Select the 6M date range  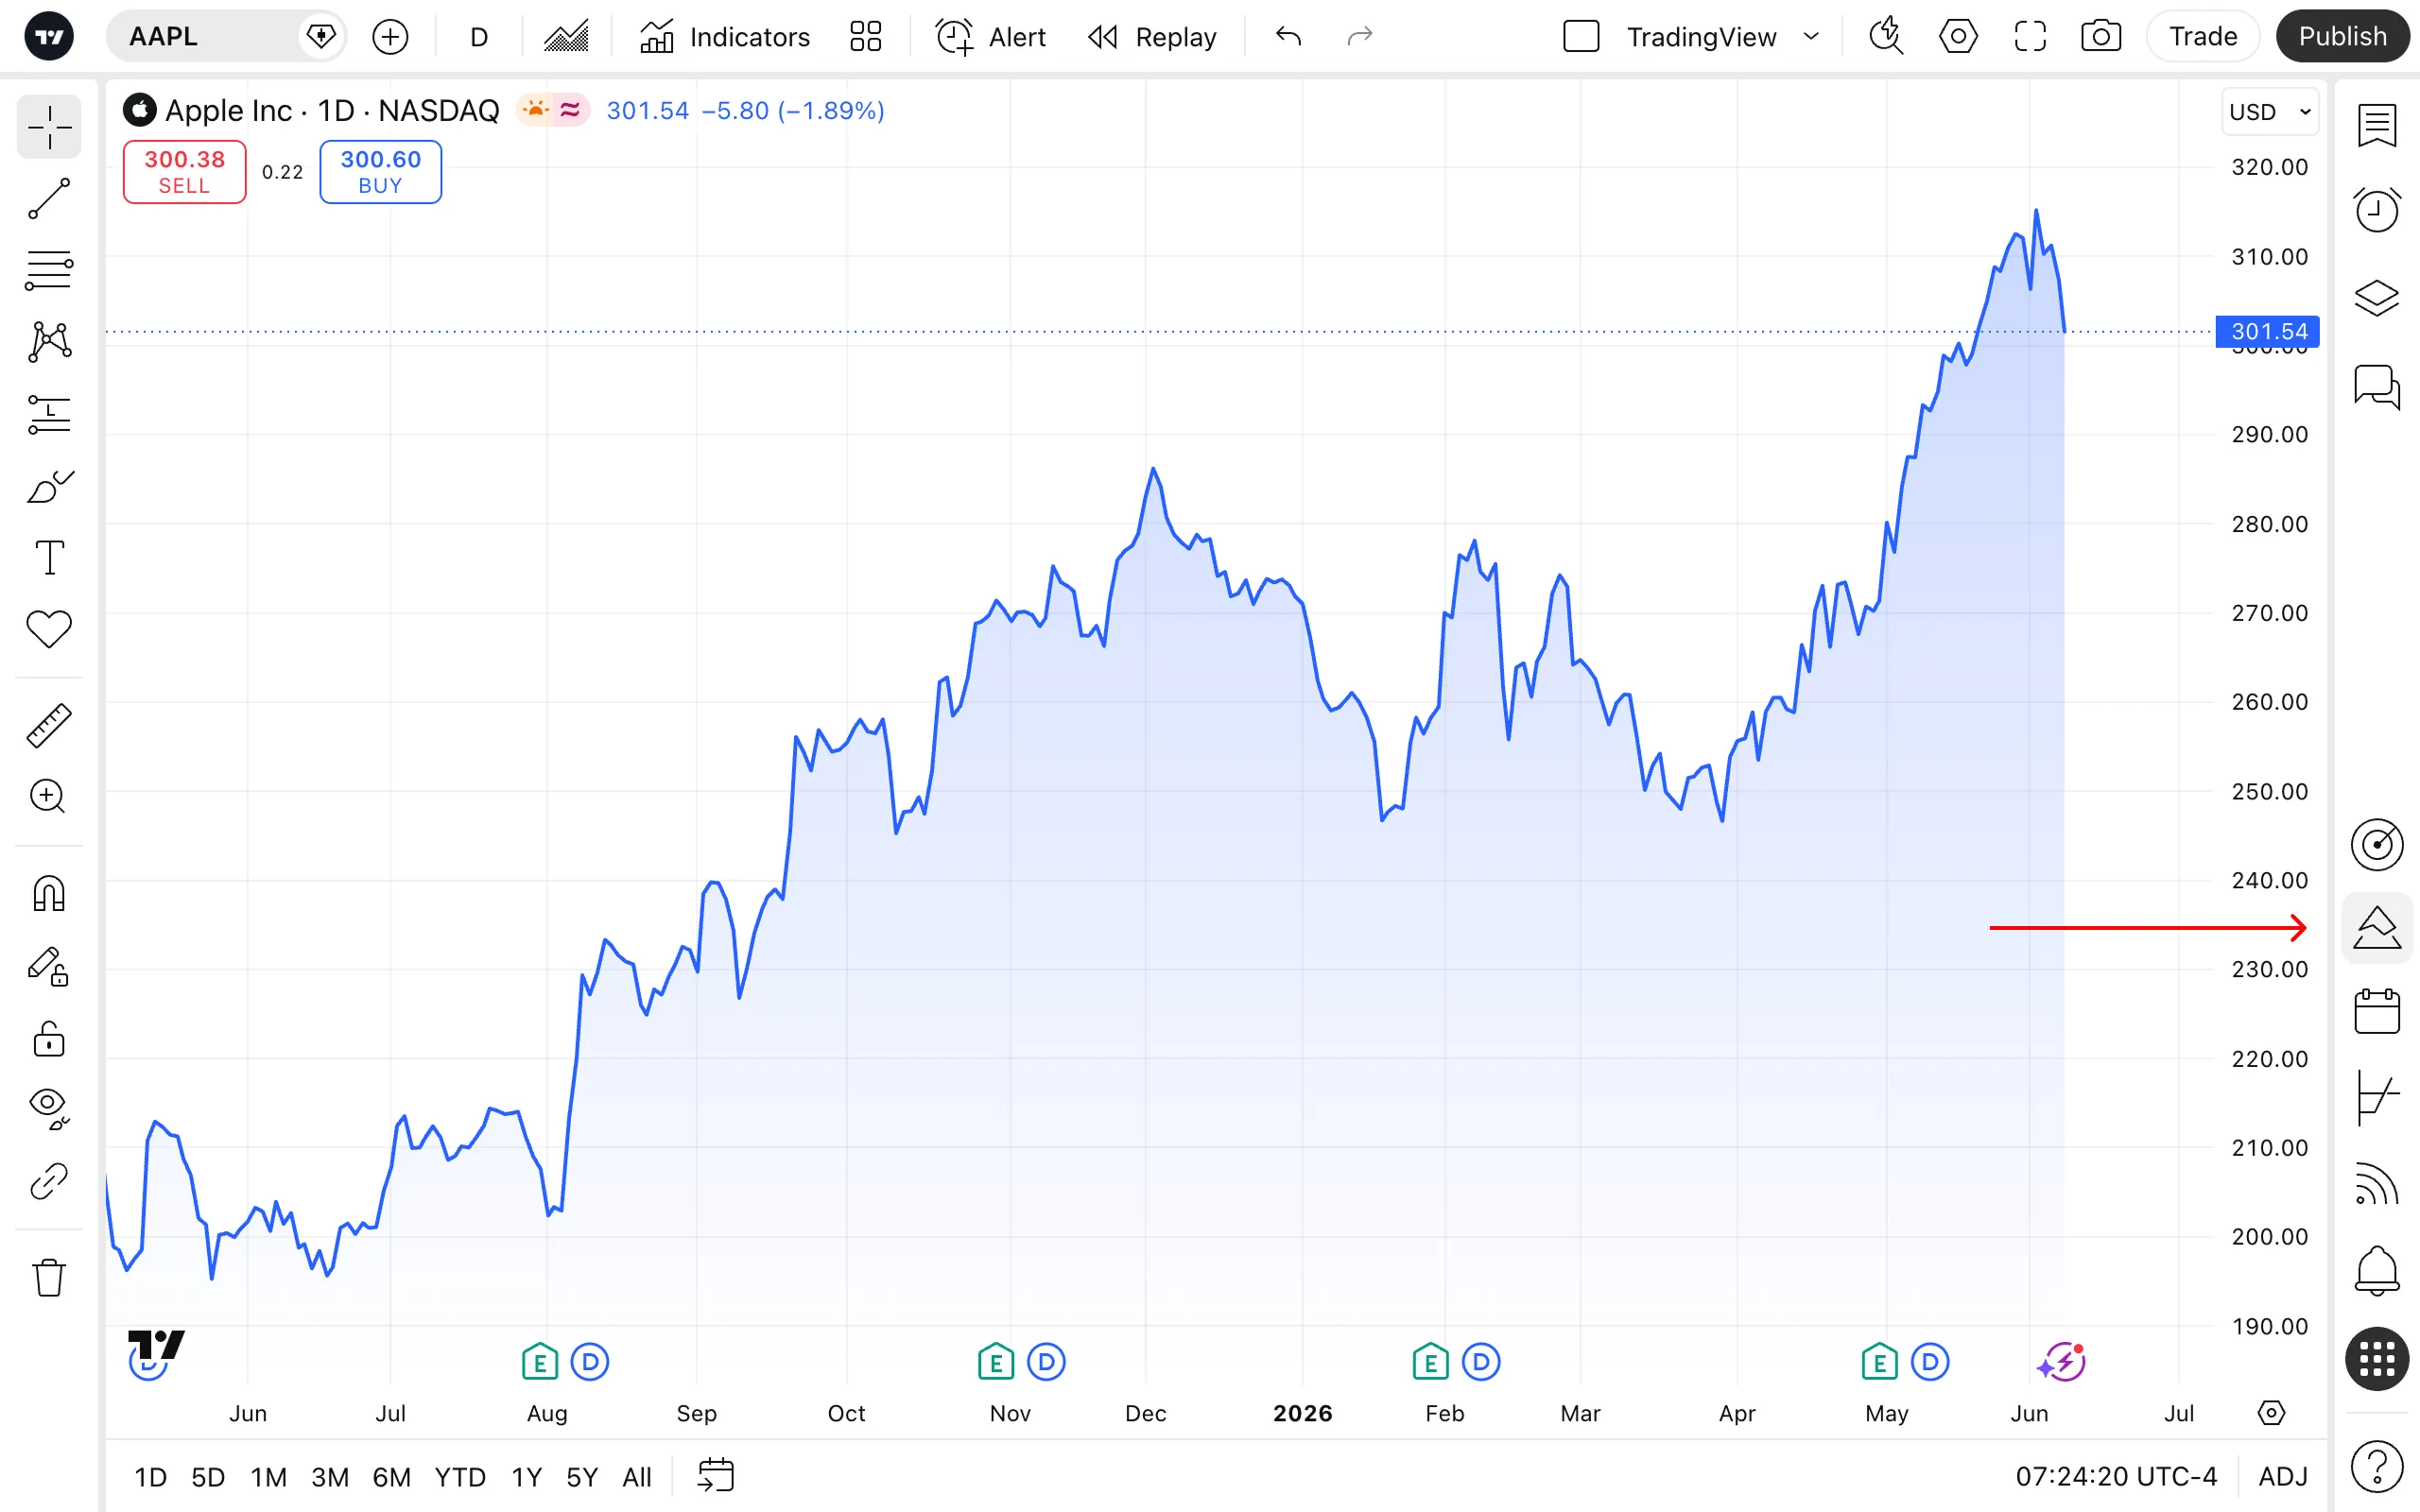(x=392, y=1477)
